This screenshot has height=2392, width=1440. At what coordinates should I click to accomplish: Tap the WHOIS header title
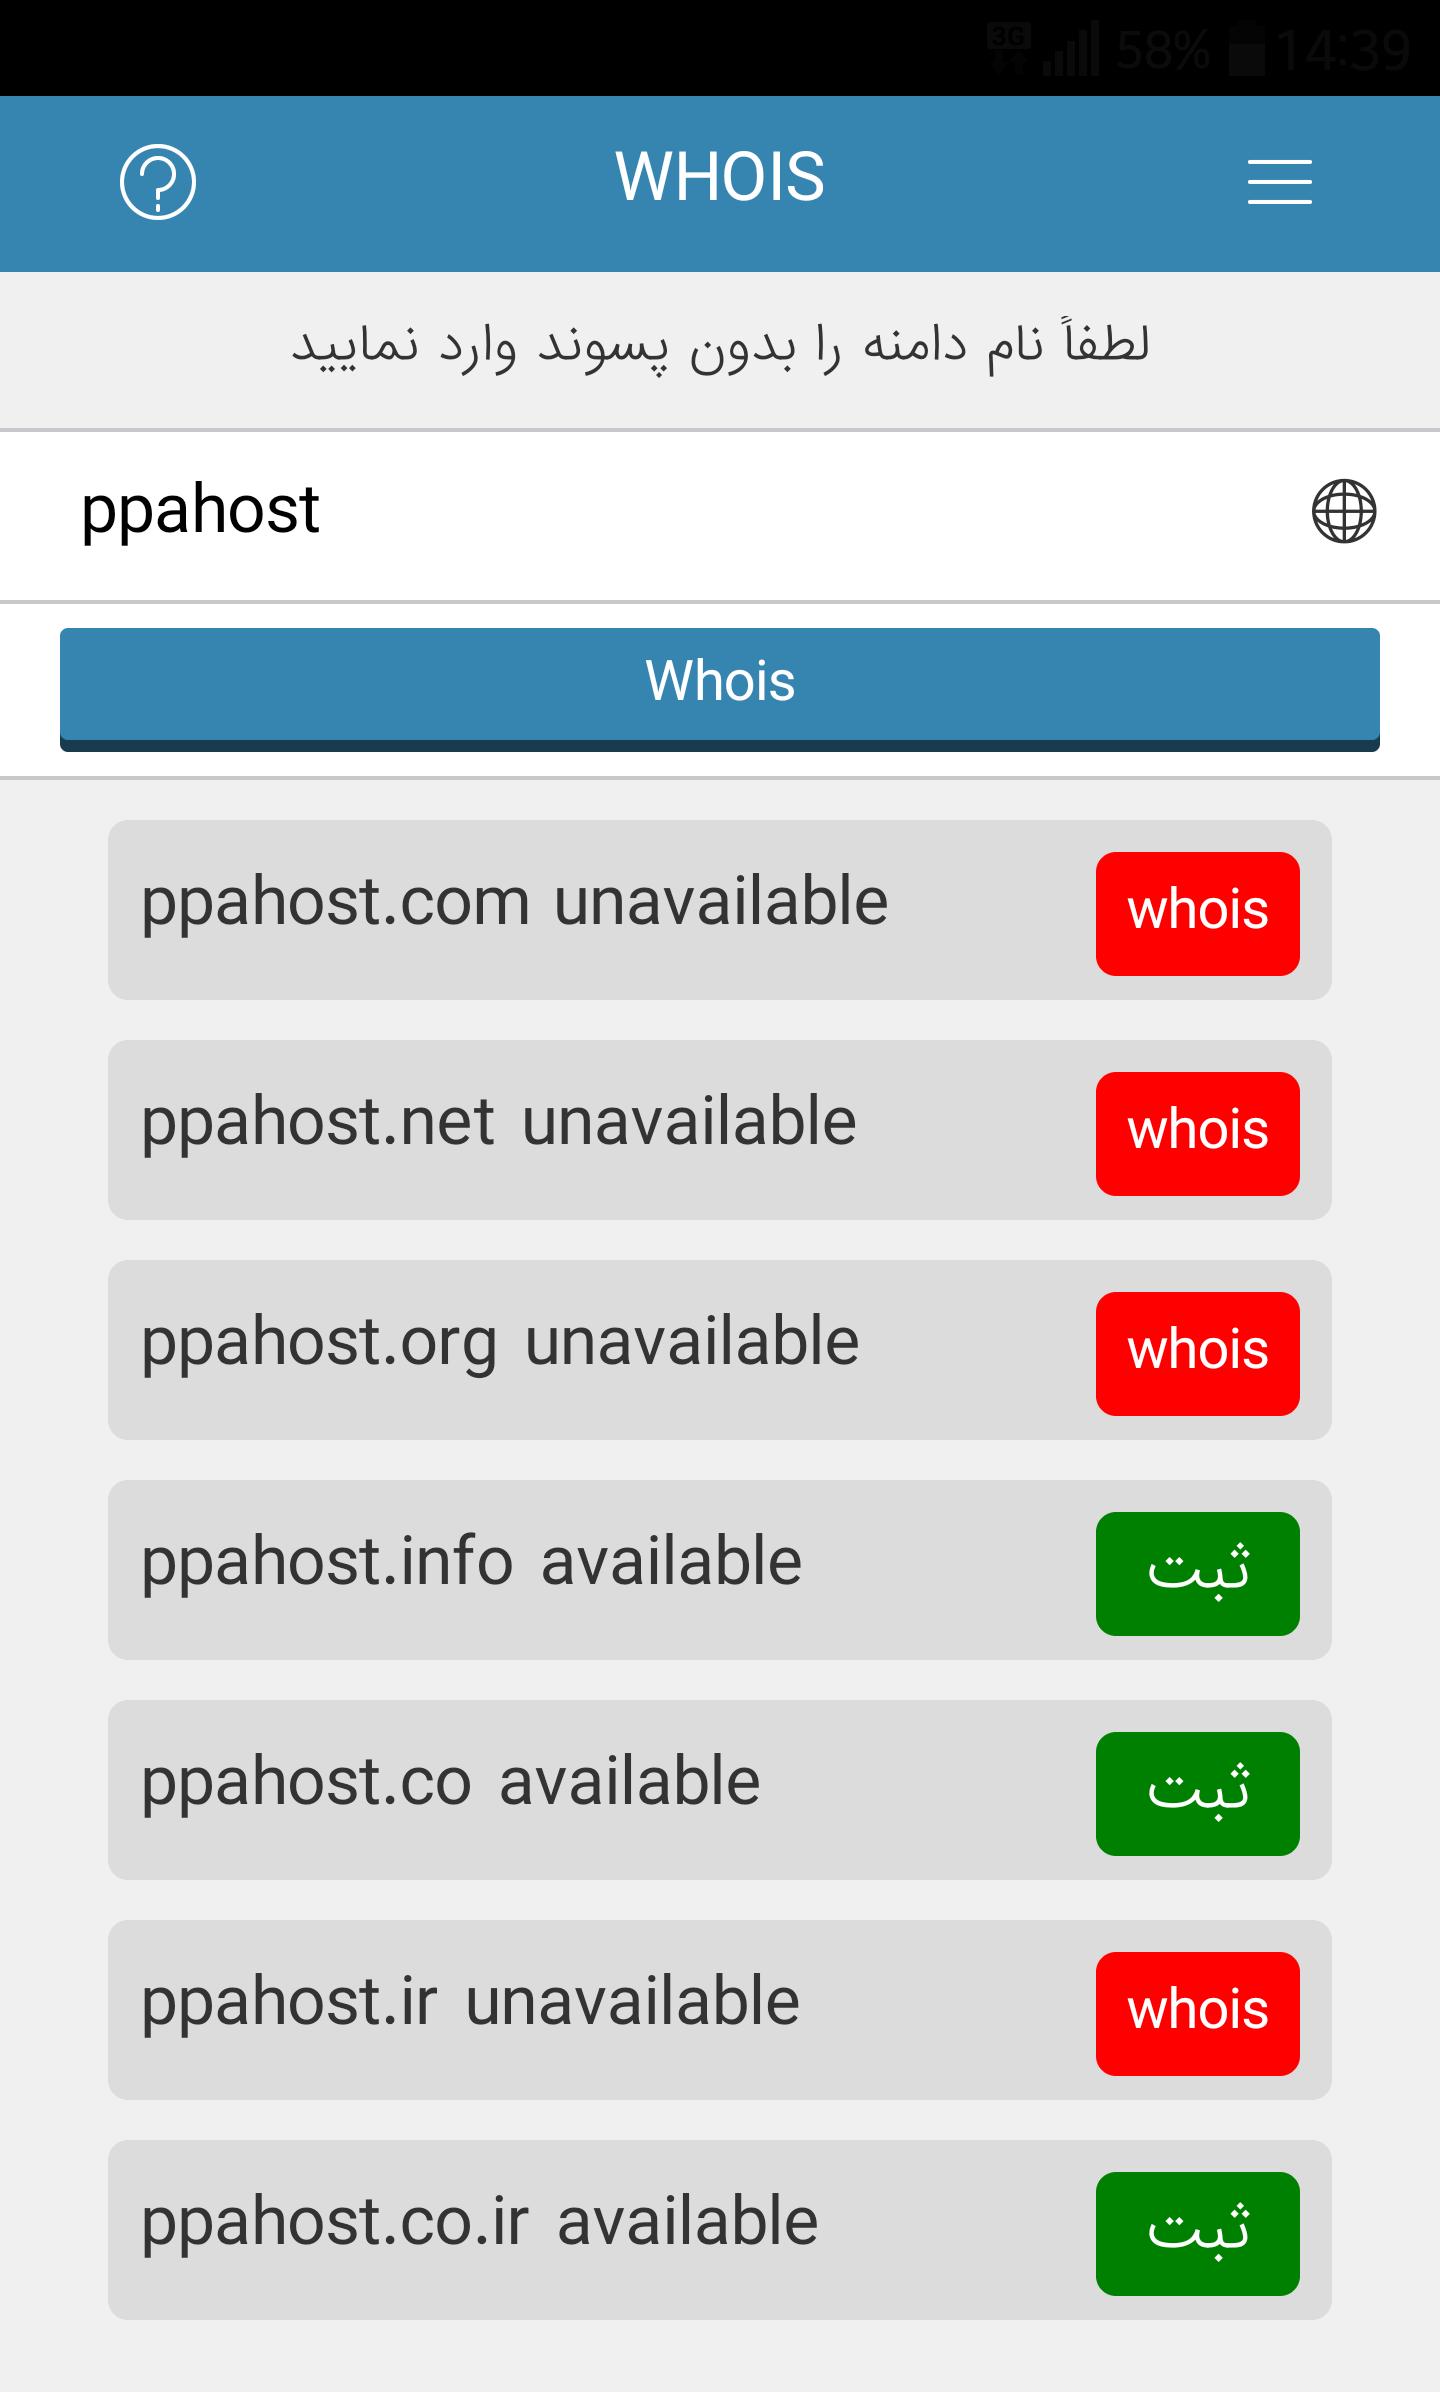pos(720,177)
